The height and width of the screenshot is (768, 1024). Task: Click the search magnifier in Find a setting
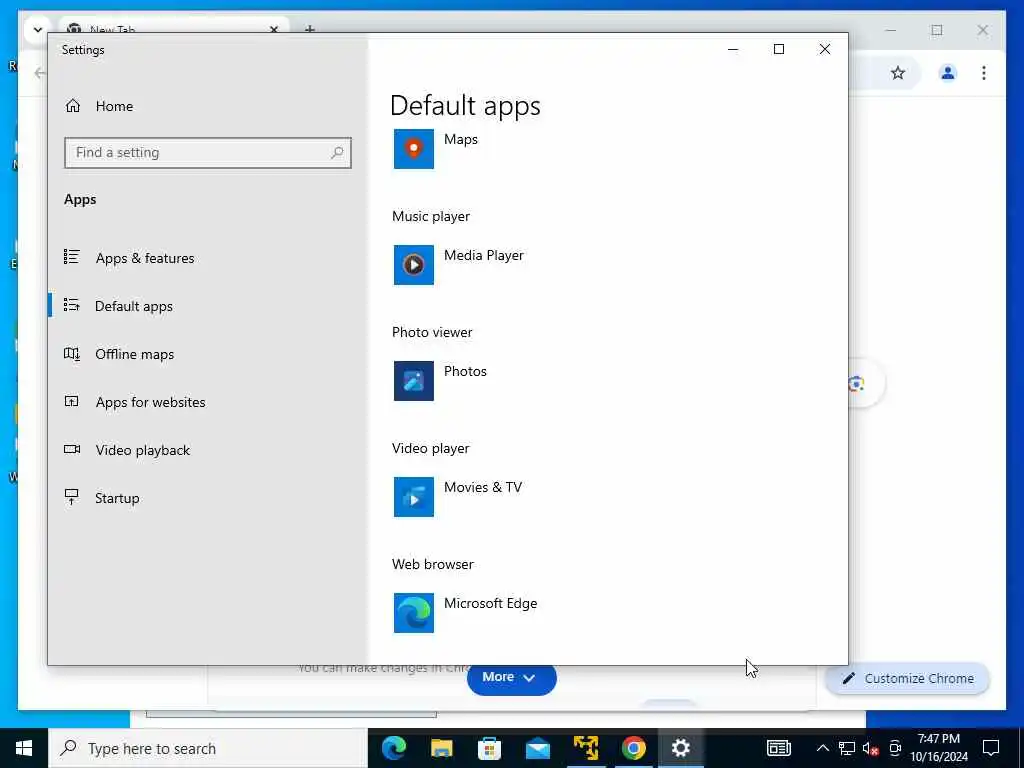(x=337, y=153)
